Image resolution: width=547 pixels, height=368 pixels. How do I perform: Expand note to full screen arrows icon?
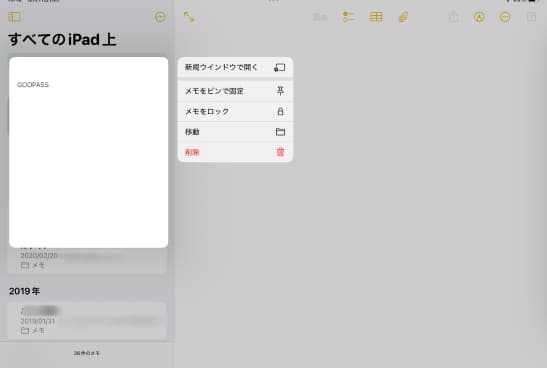click(189, 17)
